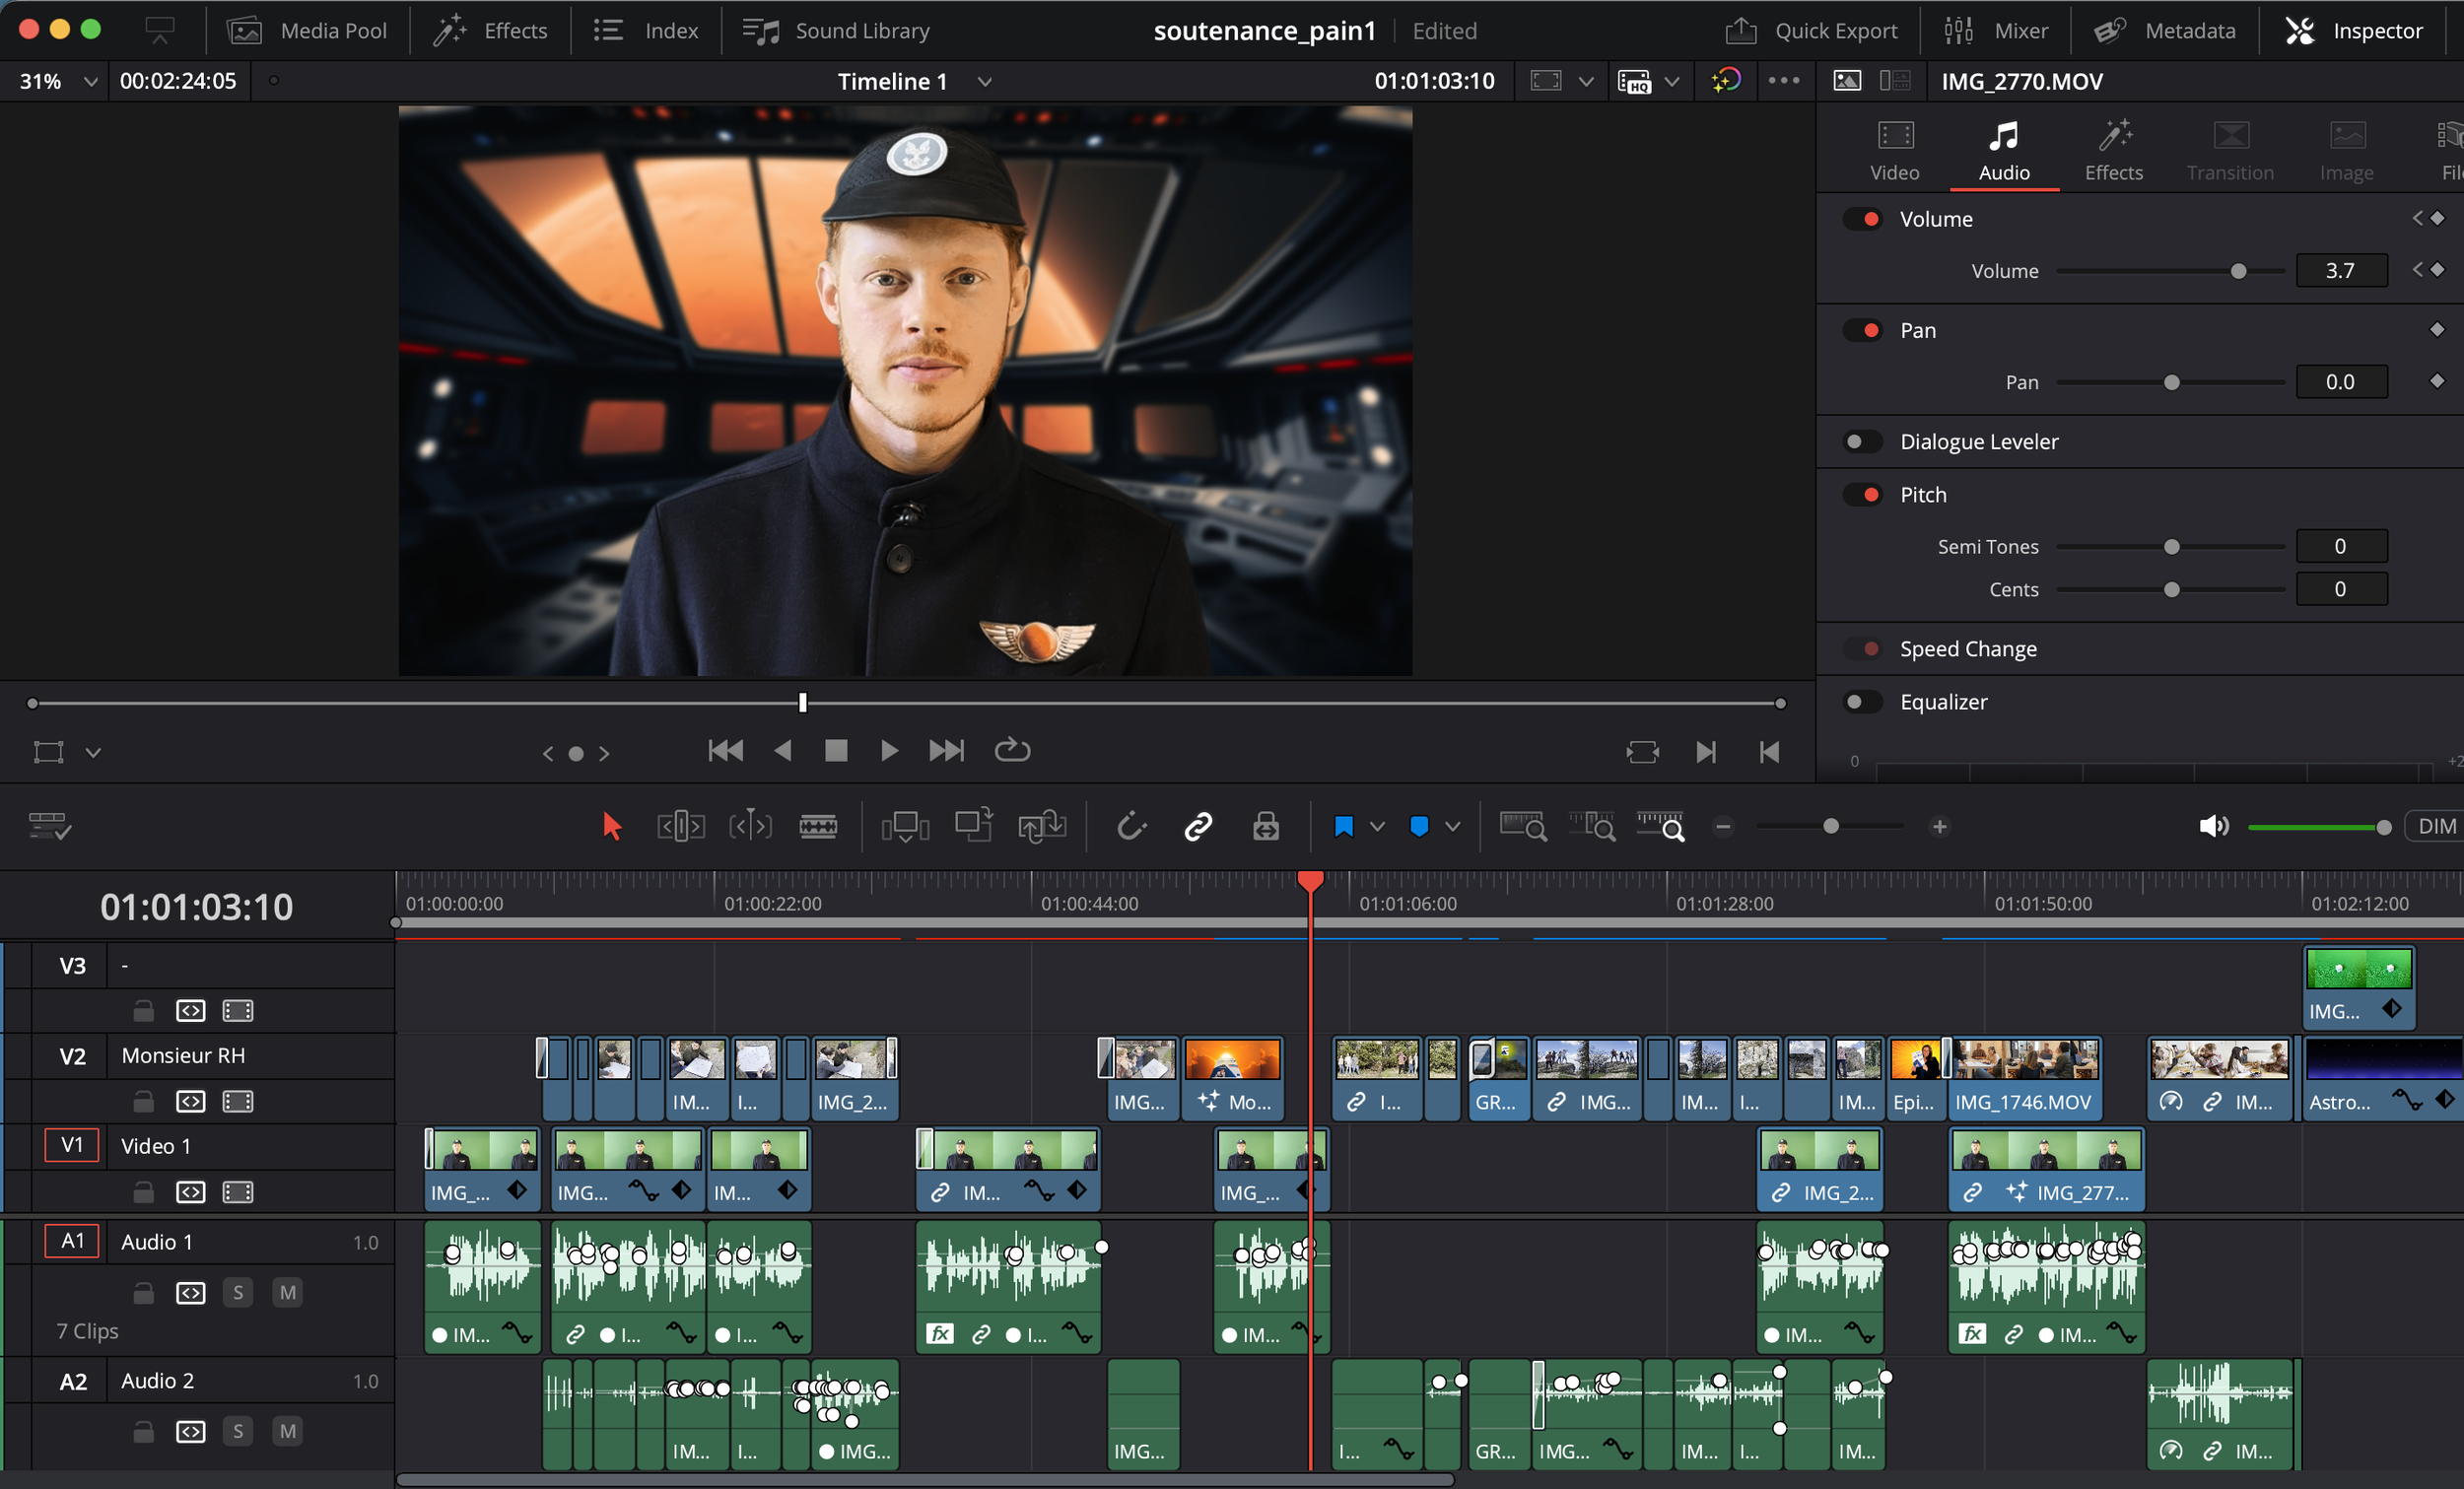The image size is (2464, 1489).
Task: Click the Volume slider handle
Action: click(x=2239, y=271)
